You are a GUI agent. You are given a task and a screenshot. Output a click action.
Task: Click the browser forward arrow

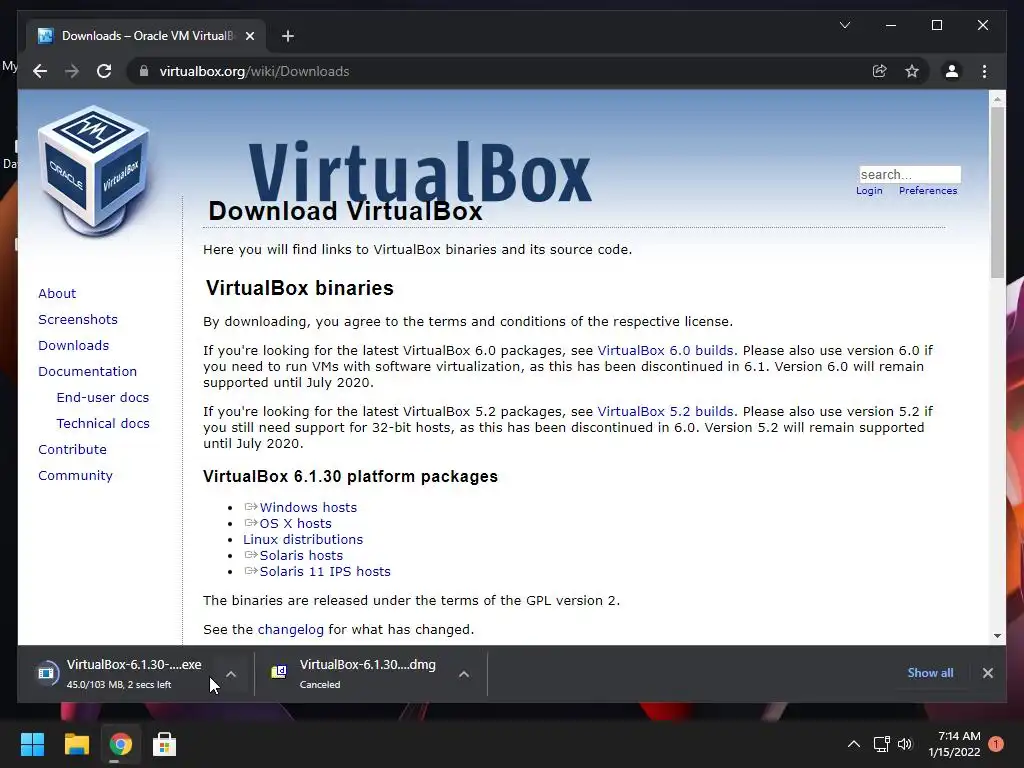click(x=72, y=71)
